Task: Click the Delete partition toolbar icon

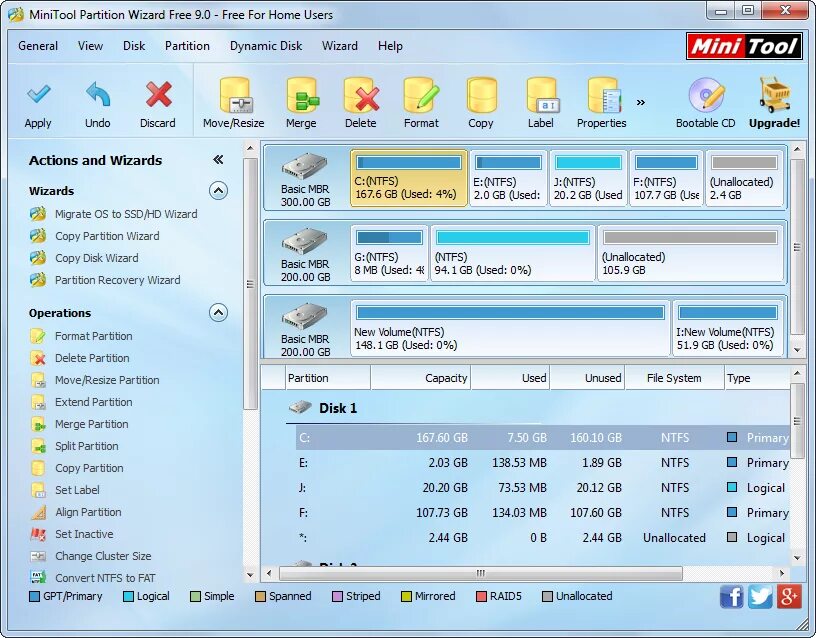Action: [x=361, y=95]
